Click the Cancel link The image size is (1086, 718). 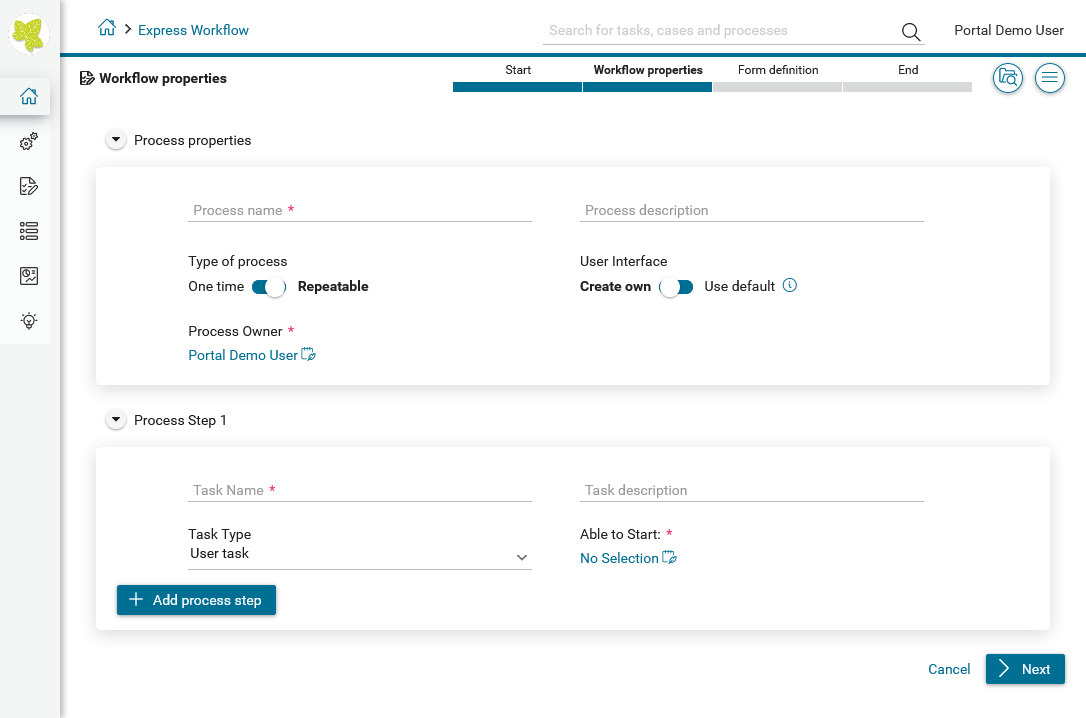click(948, 669)
